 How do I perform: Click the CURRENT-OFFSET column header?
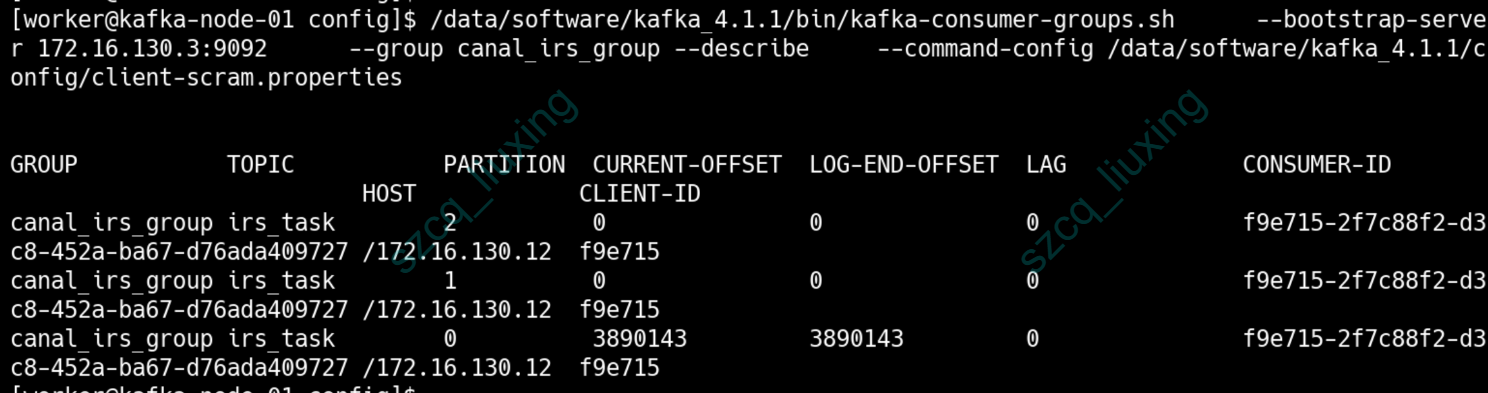point(687,165)
